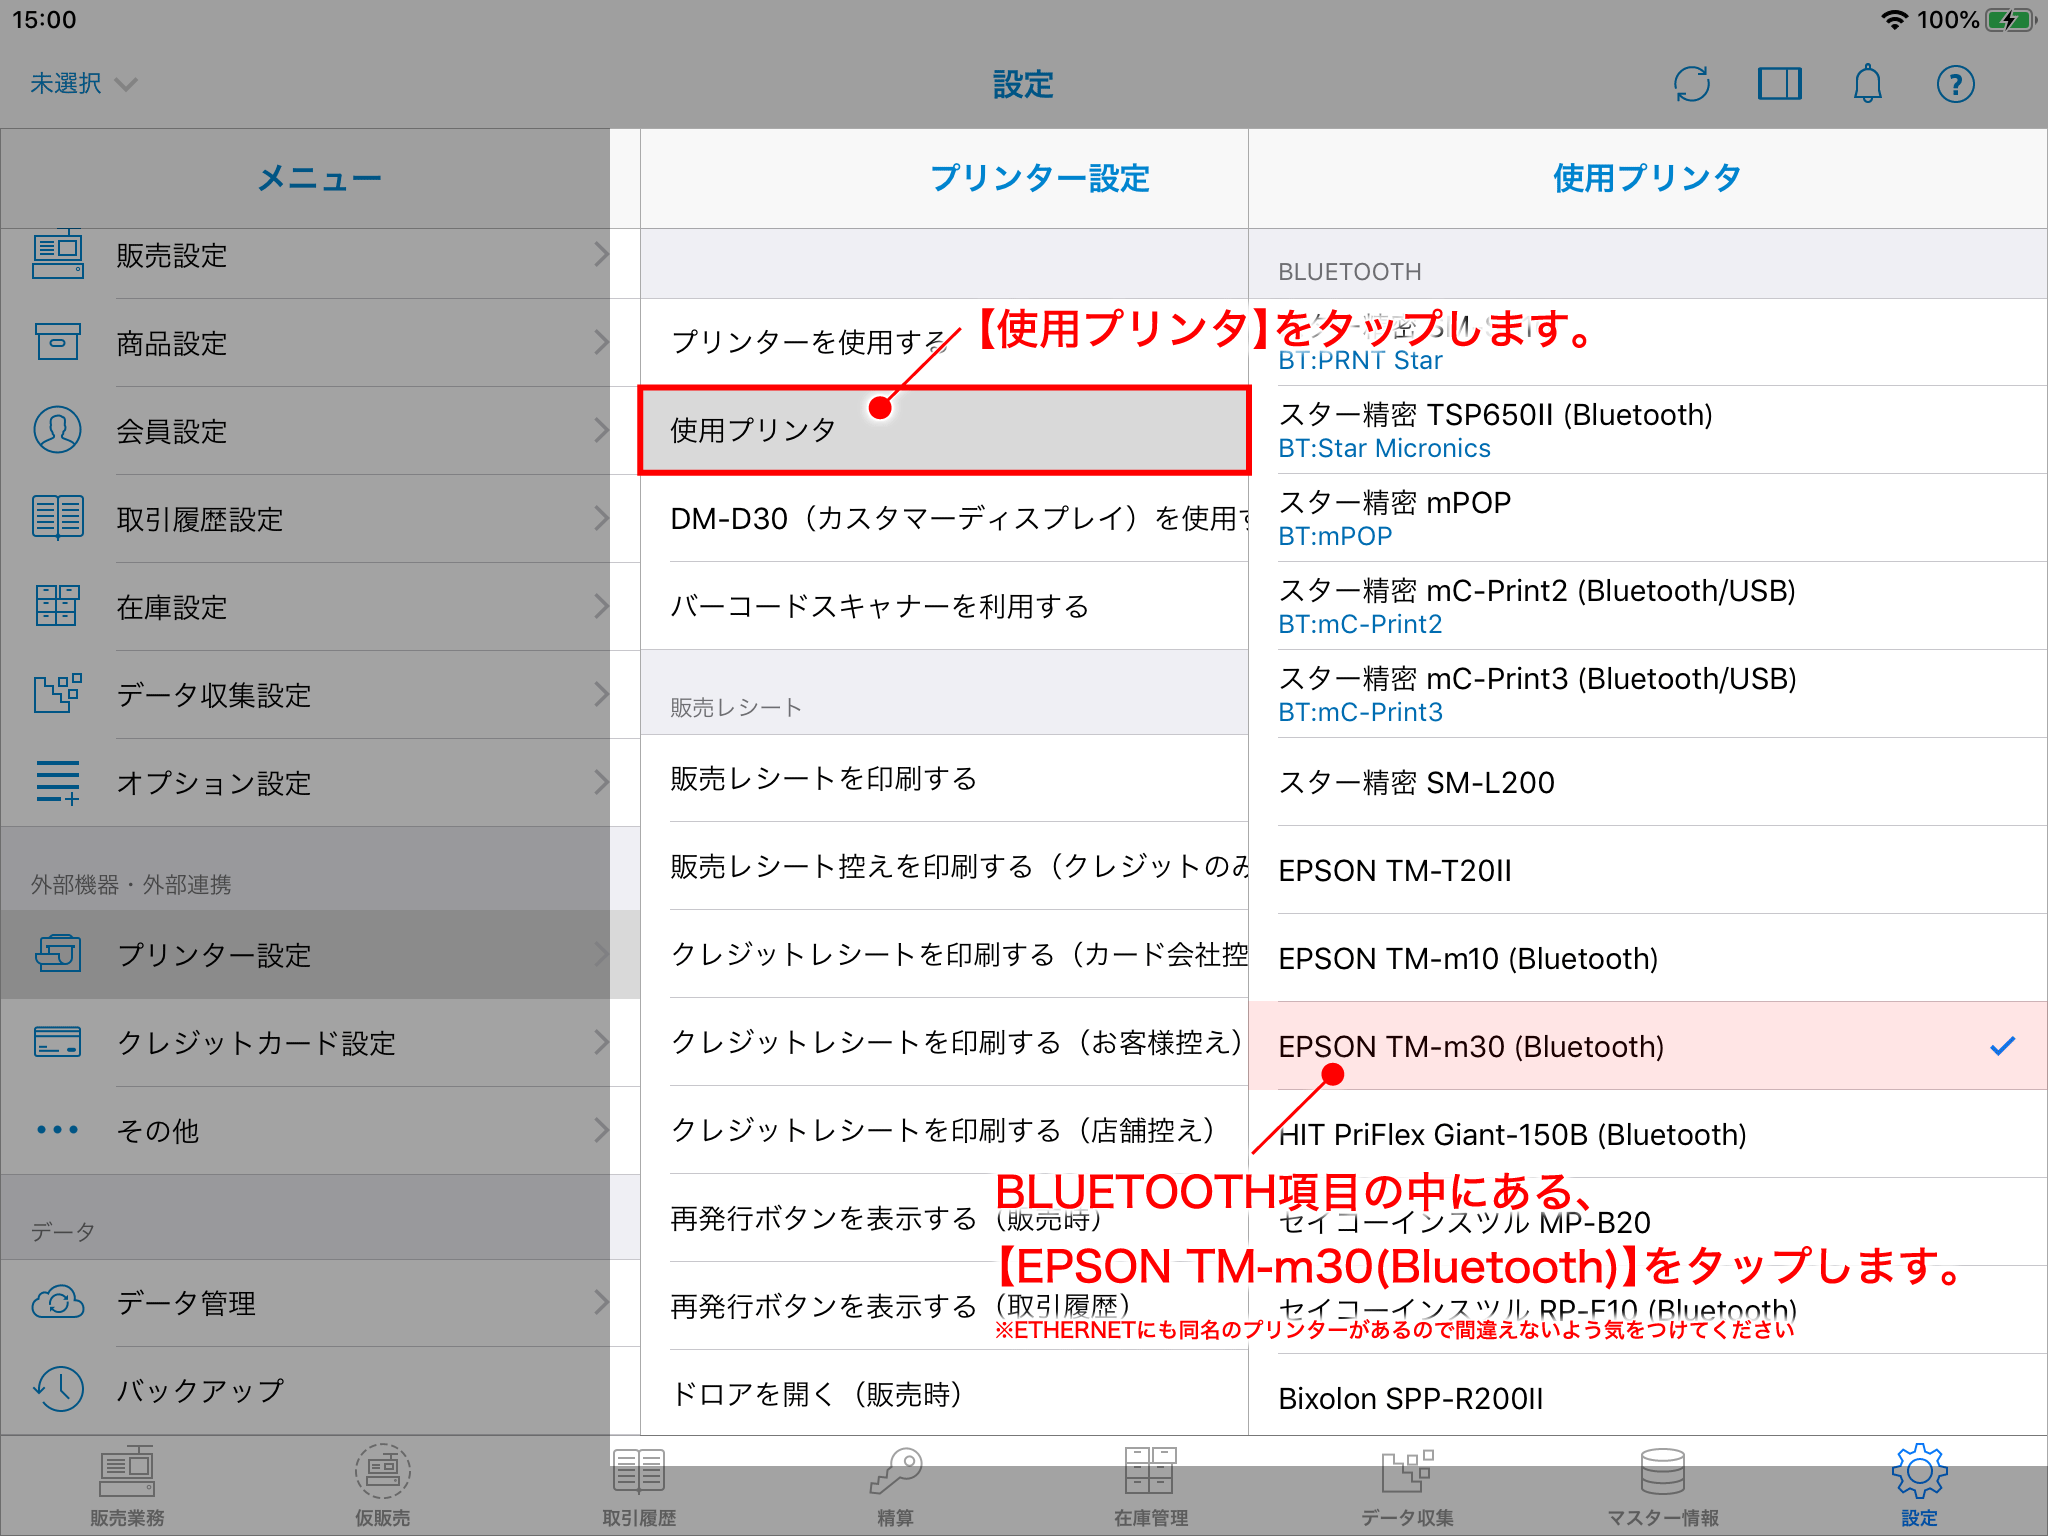Expand 在庫設定 with its chevron
The width and height of the screenshot is (2048, 1536).
[x=600, y=606]
